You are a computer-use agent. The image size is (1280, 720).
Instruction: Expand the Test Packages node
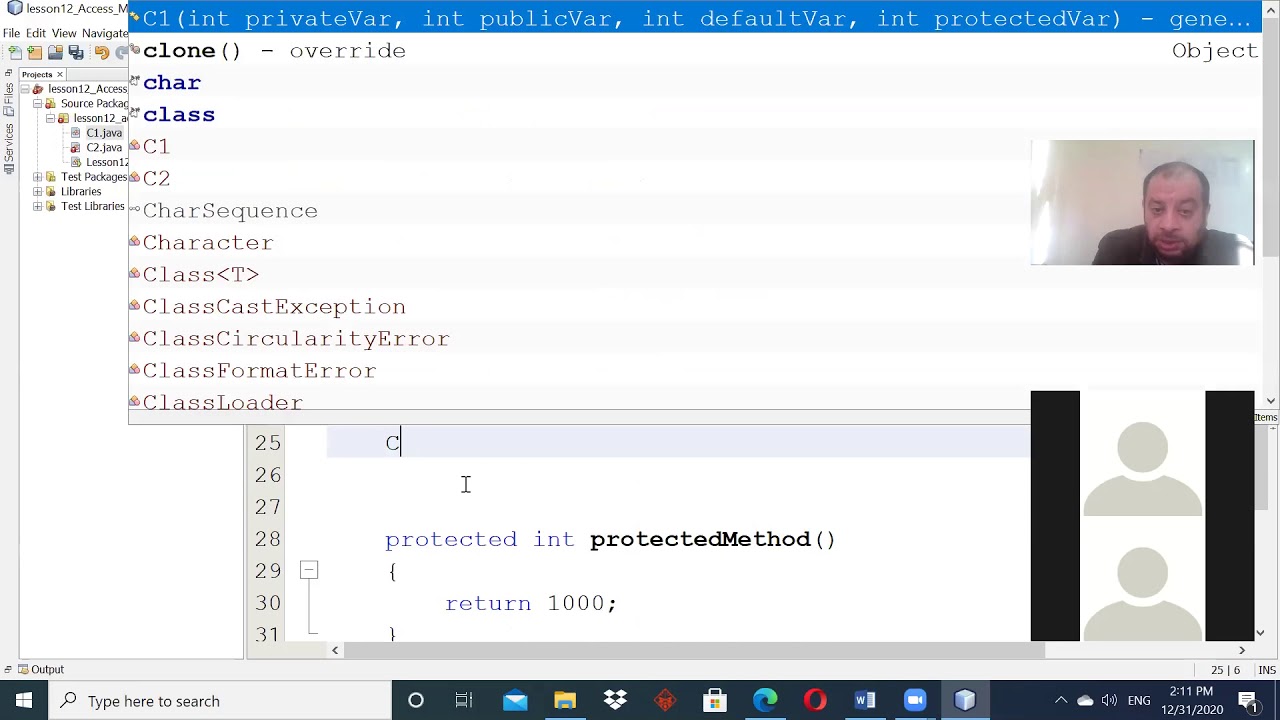pyautogui.click(x=37, y=177)
